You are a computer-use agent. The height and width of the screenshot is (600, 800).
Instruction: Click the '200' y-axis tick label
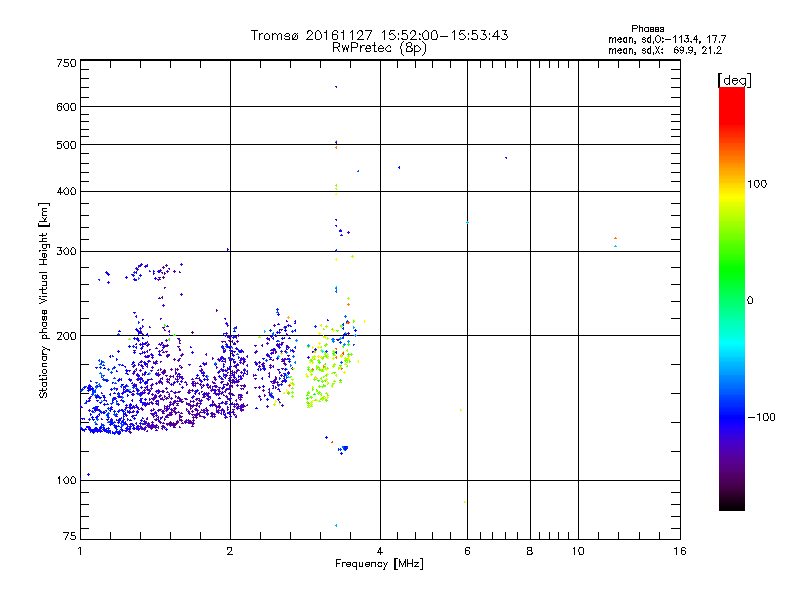pos(66,336)
